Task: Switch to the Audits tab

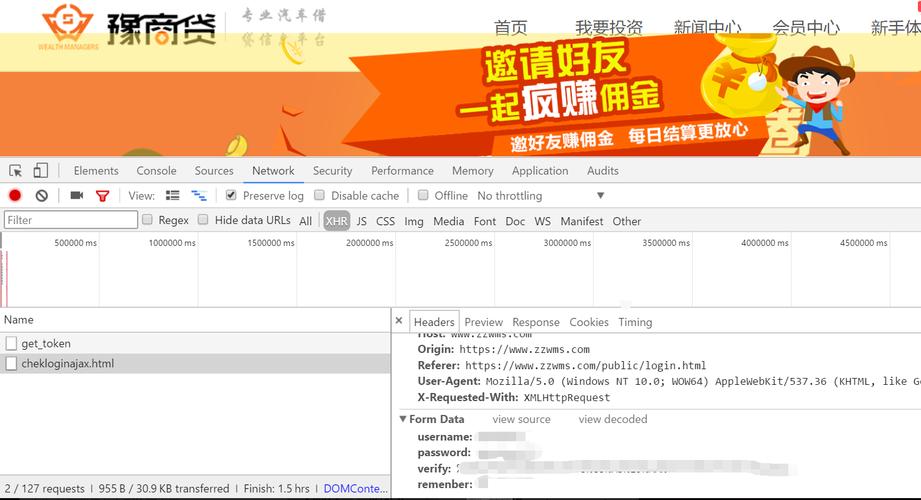Action: click(603, 170)
